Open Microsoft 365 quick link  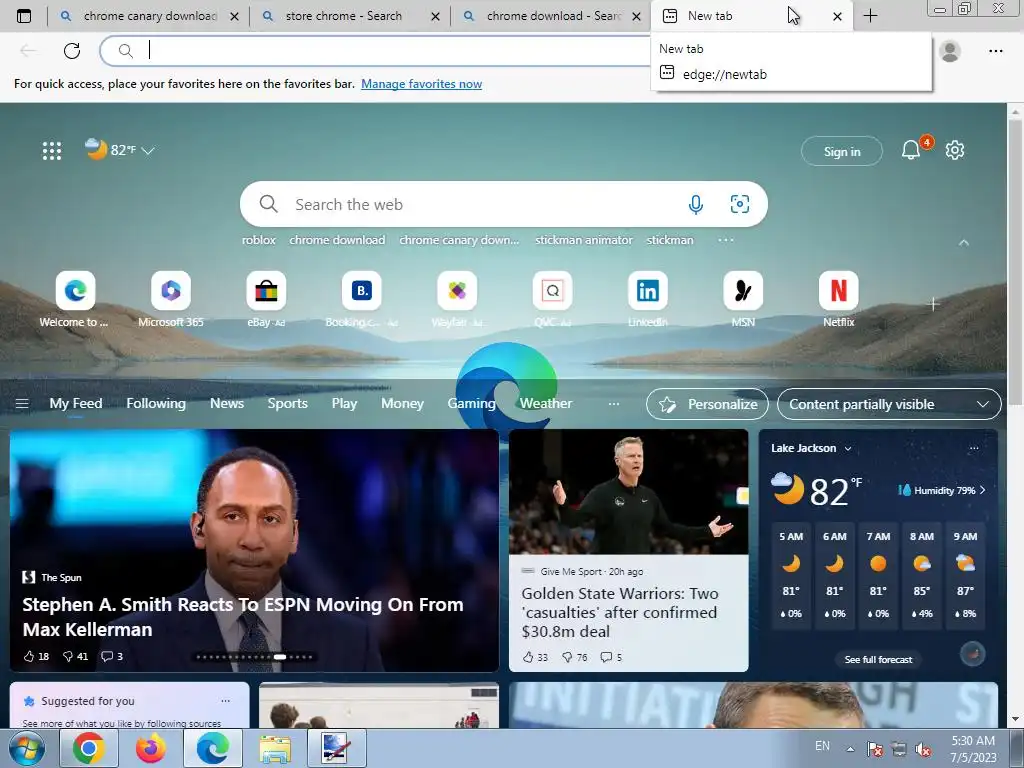click(170, 300)
